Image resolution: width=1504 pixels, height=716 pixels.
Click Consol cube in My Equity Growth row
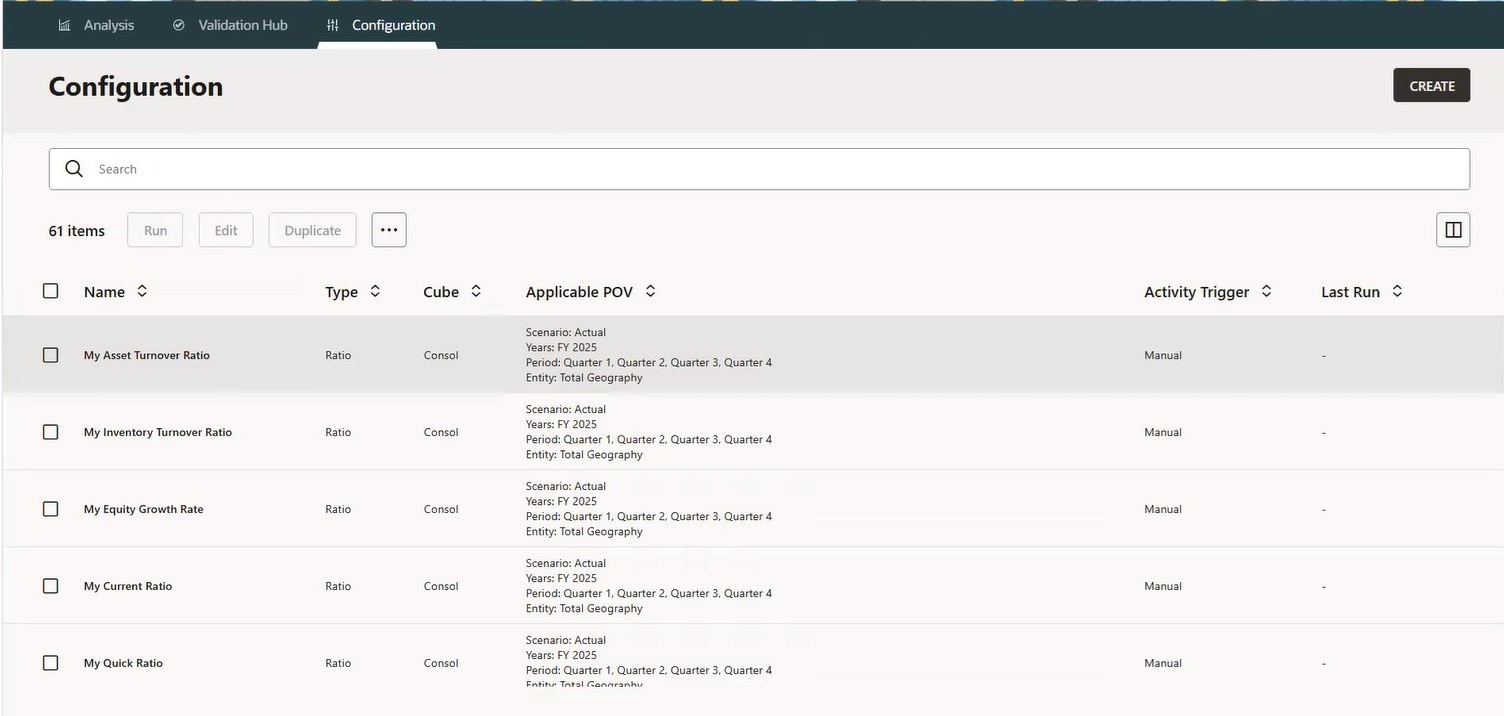(441, 509)
